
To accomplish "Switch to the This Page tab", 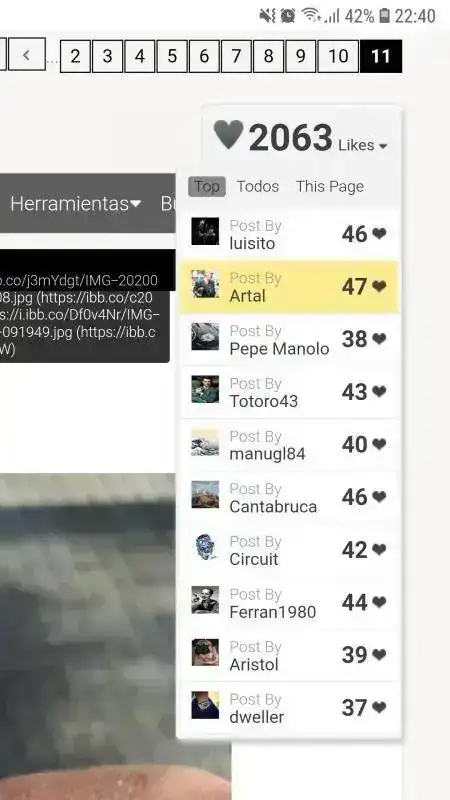I will pyautogui.click(x=330, y=187).
